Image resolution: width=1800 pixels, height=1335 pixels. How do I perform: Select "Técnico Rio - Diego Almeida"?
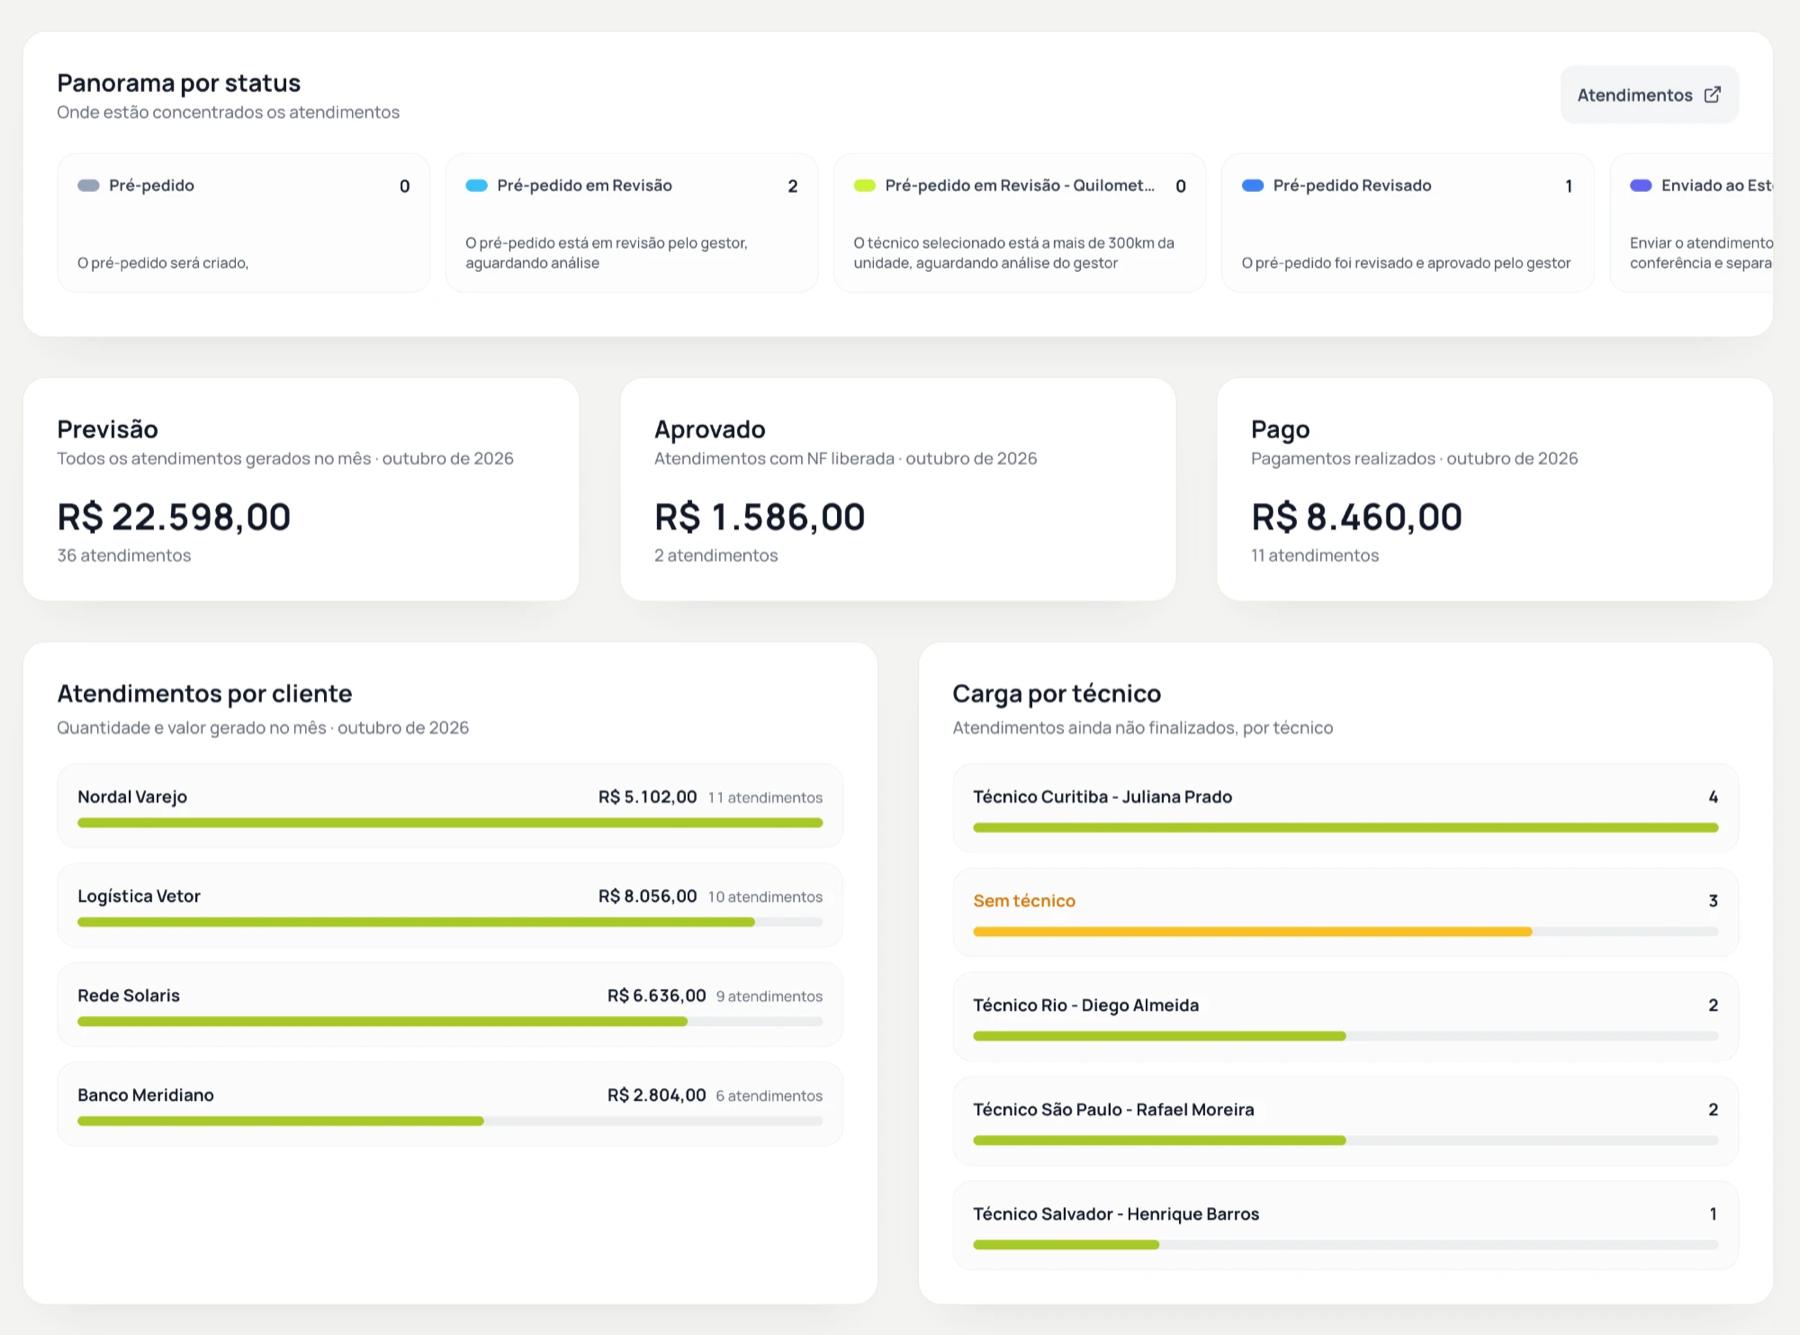pos(1086,1005)
